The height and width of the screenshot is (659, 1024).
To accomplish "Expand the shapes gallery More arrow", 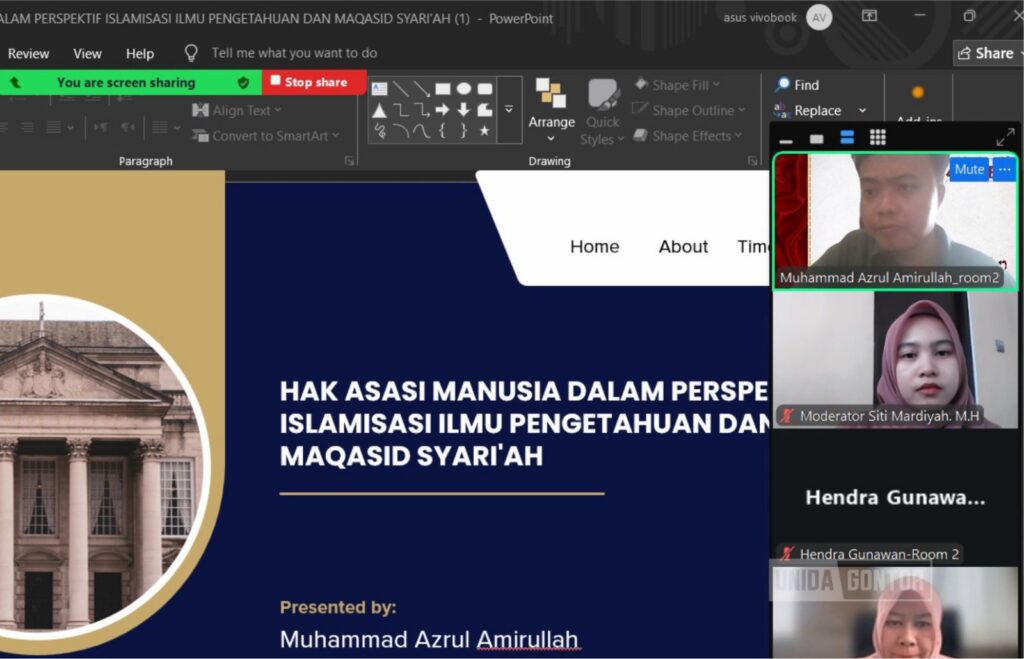I will 509,110.
